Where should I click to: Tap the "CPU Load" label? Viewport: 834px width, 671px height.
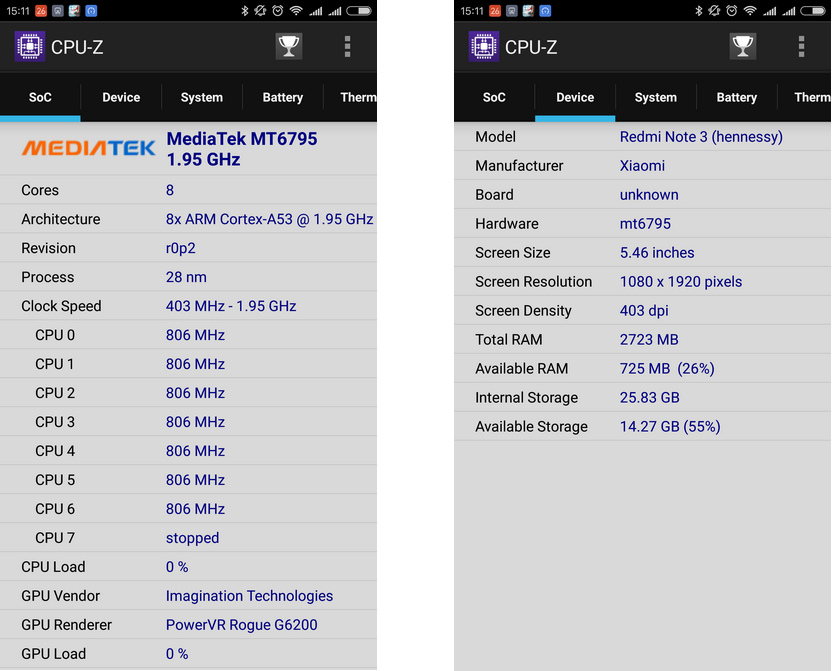pos(53,567)
